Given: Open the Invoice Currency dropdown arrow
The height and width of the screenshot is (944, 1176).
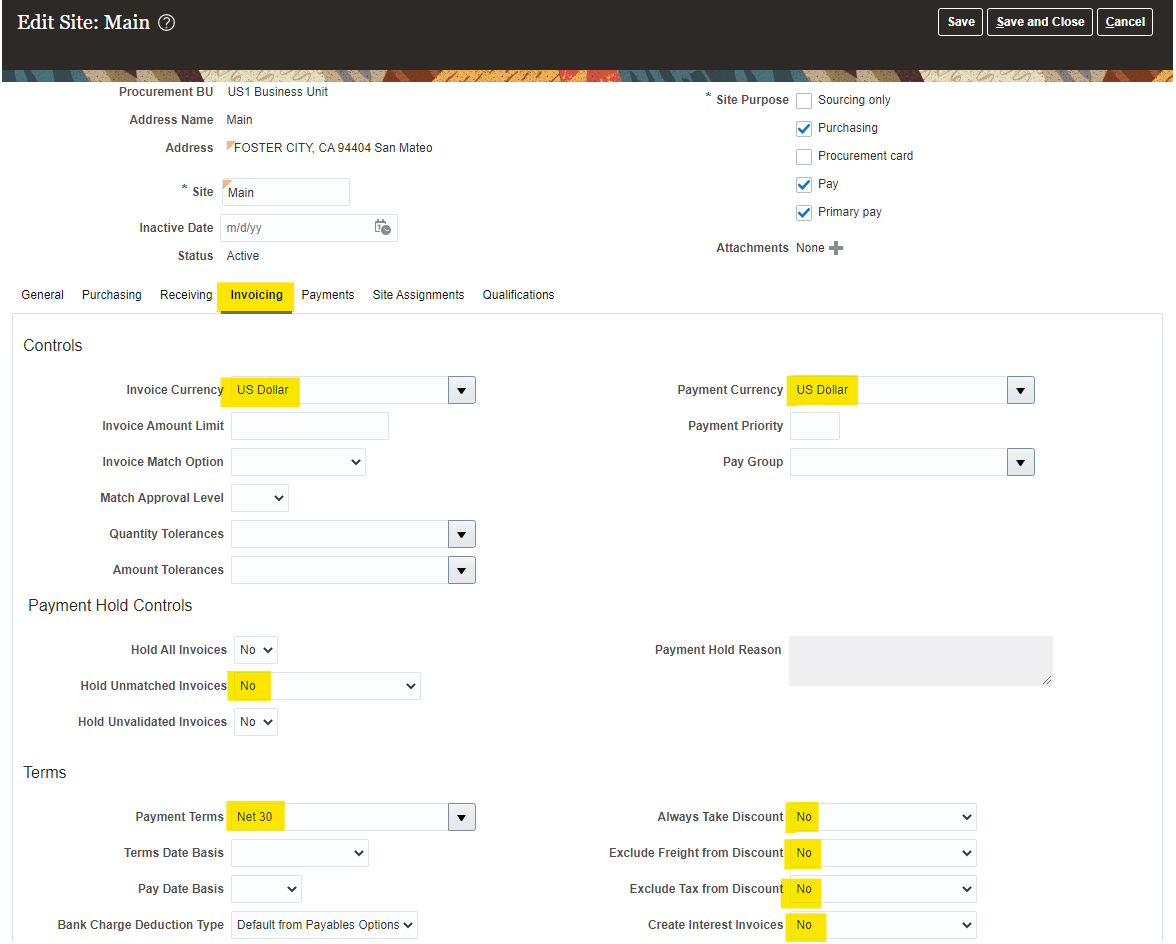Looking at the screenshot, I should (461, 390).
